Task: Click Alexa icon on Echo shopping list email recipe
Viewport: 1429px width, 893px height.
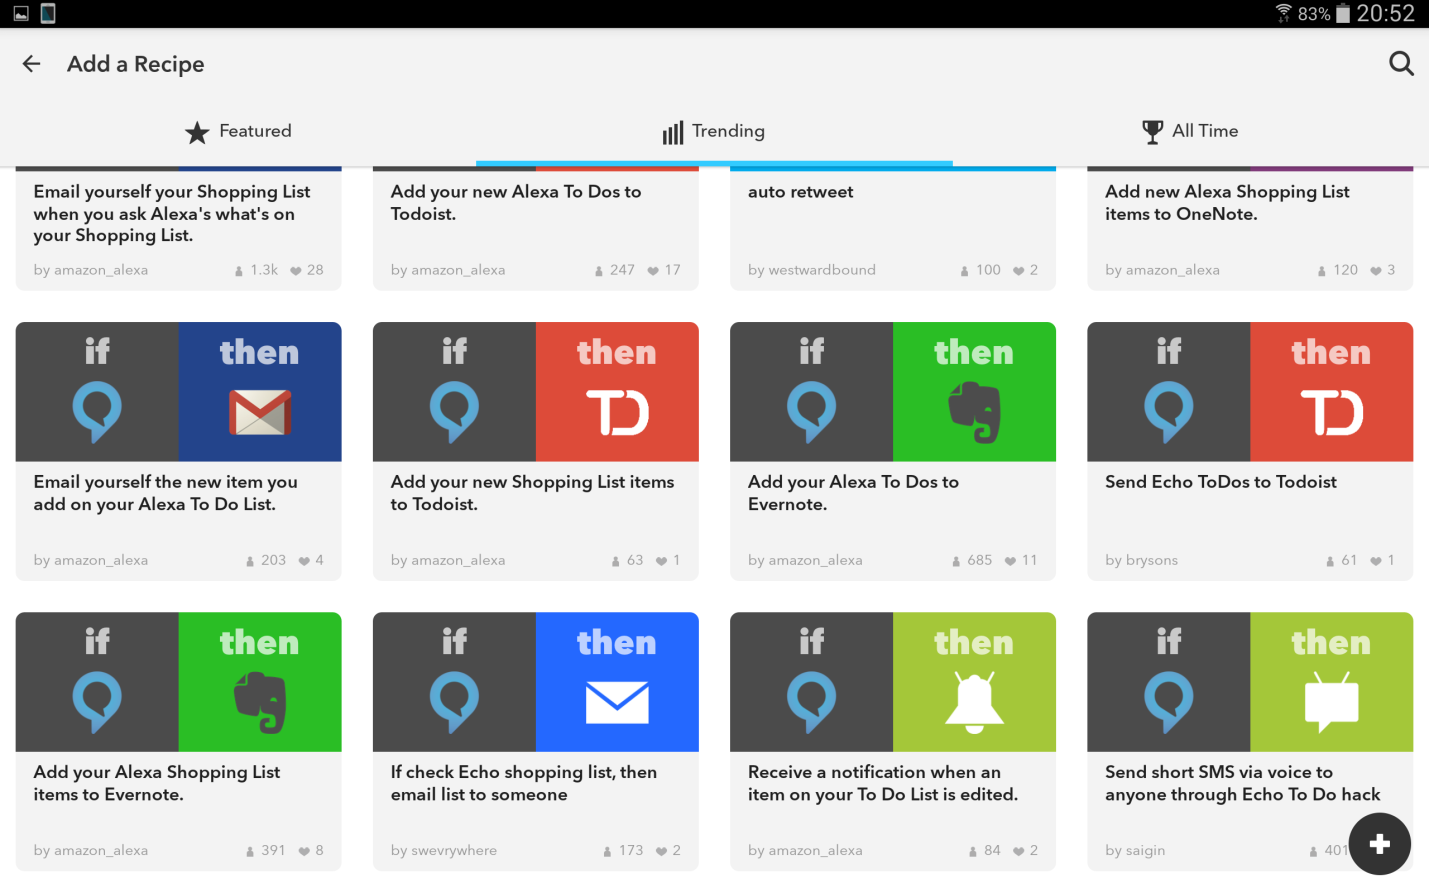Action: (x=454, y=702)
